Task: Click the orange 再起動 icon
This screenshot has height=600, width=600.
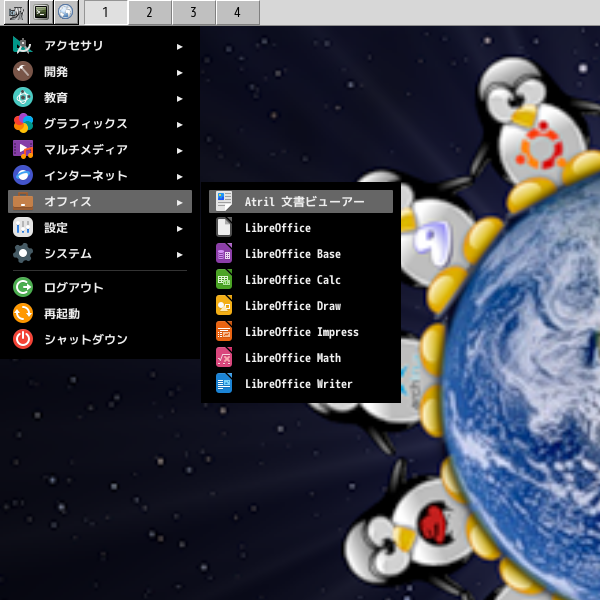Action: (23, 313)
